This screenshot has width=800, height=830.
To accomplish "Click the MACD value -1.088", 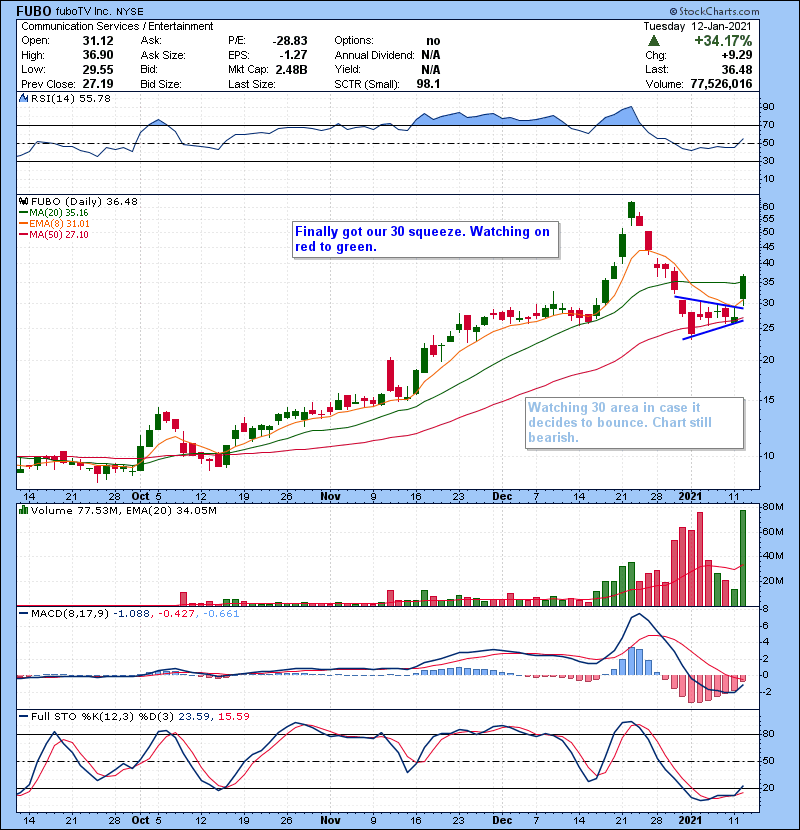I will (131, 614).
